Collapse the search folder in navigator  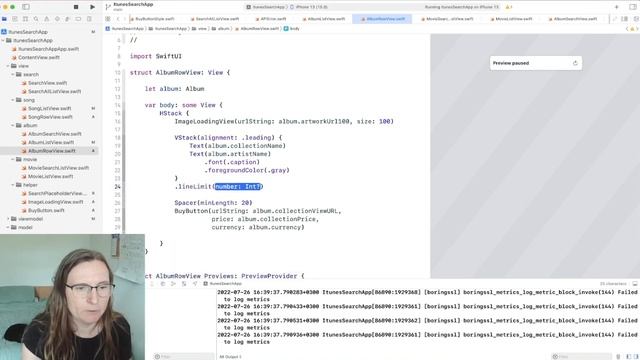[13, 74]
